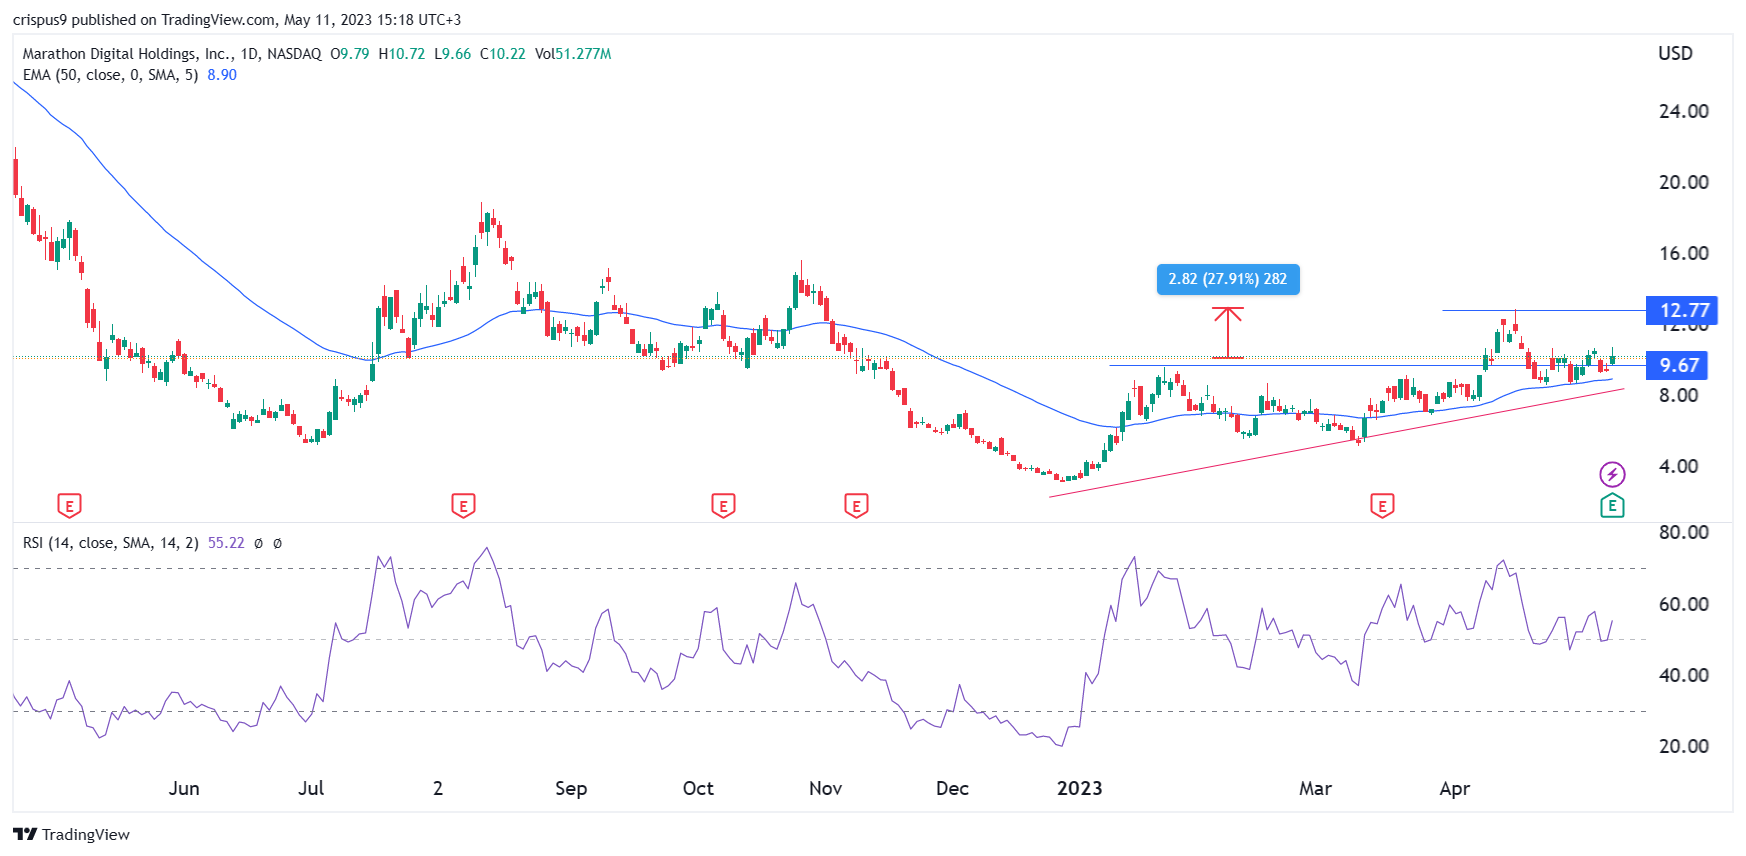
Task: Select the 12.77 price label
Action: tap(1684, 310)
